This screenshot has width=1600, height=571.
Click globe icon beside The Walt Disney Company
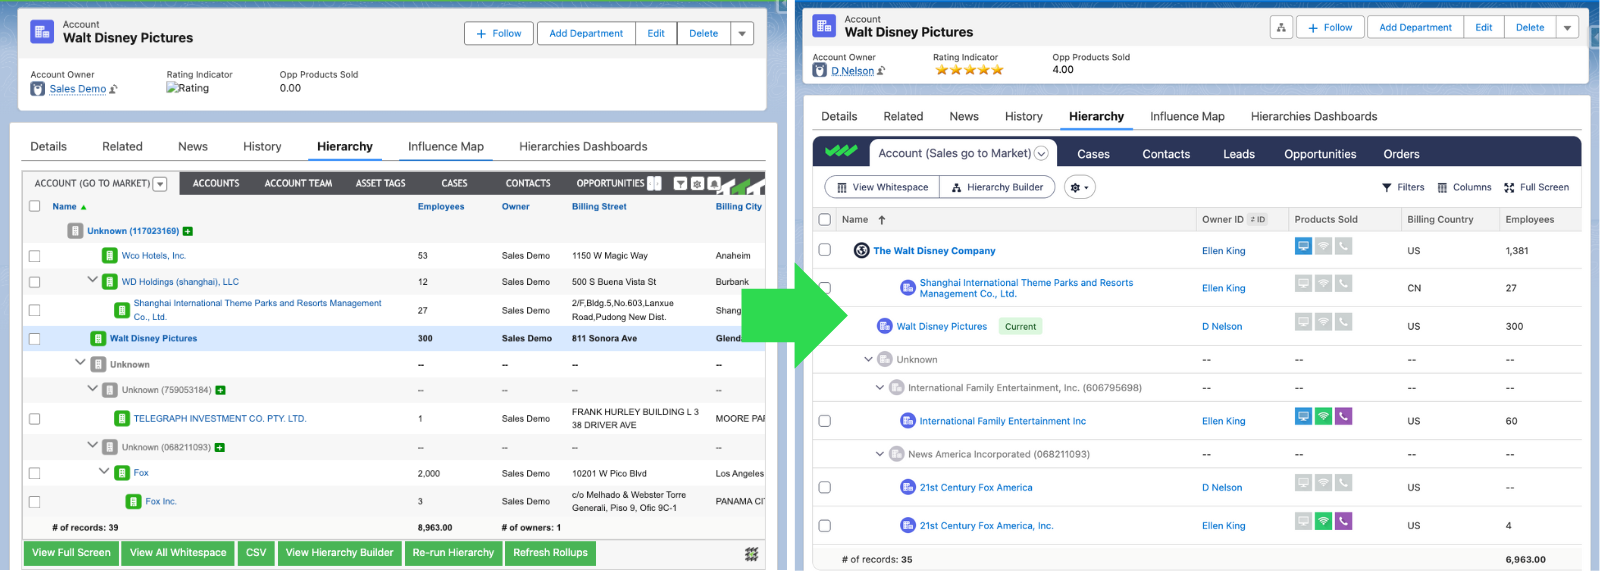pyautogui.click(x=861, y=250)
